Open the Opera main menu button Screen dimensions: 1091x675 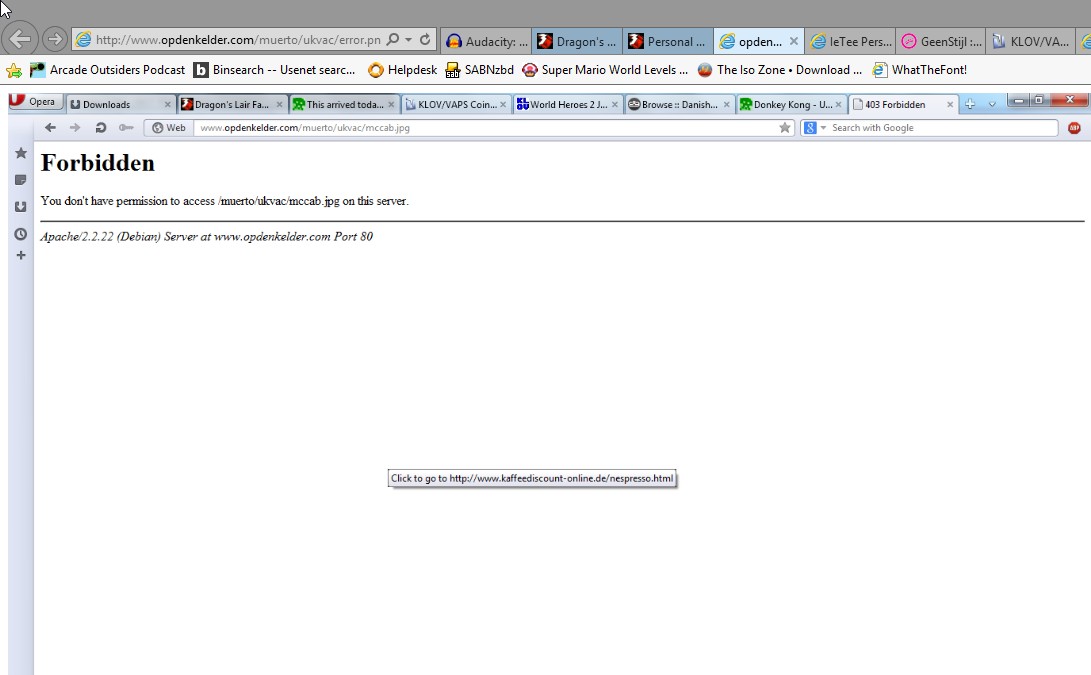(x=35, y=102)
